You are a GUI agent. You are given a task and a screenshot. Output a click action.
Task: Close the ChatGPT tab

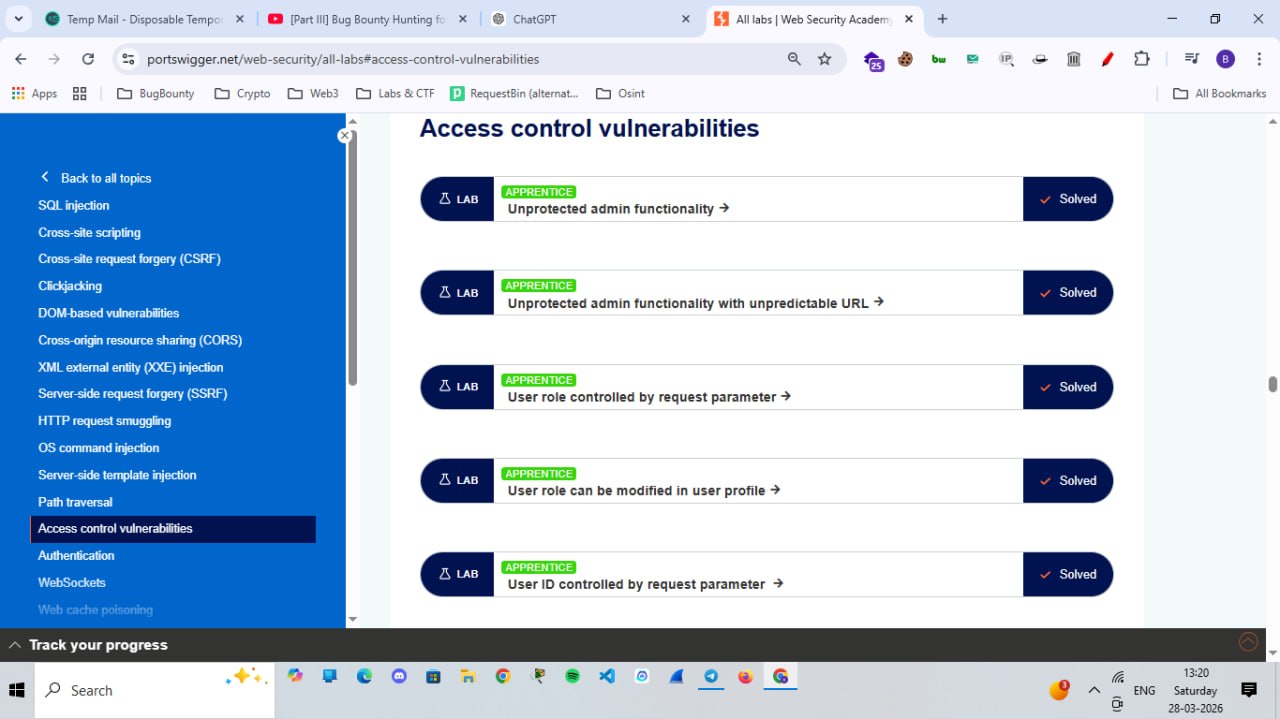pyautogui.click(x=685, y=19)
